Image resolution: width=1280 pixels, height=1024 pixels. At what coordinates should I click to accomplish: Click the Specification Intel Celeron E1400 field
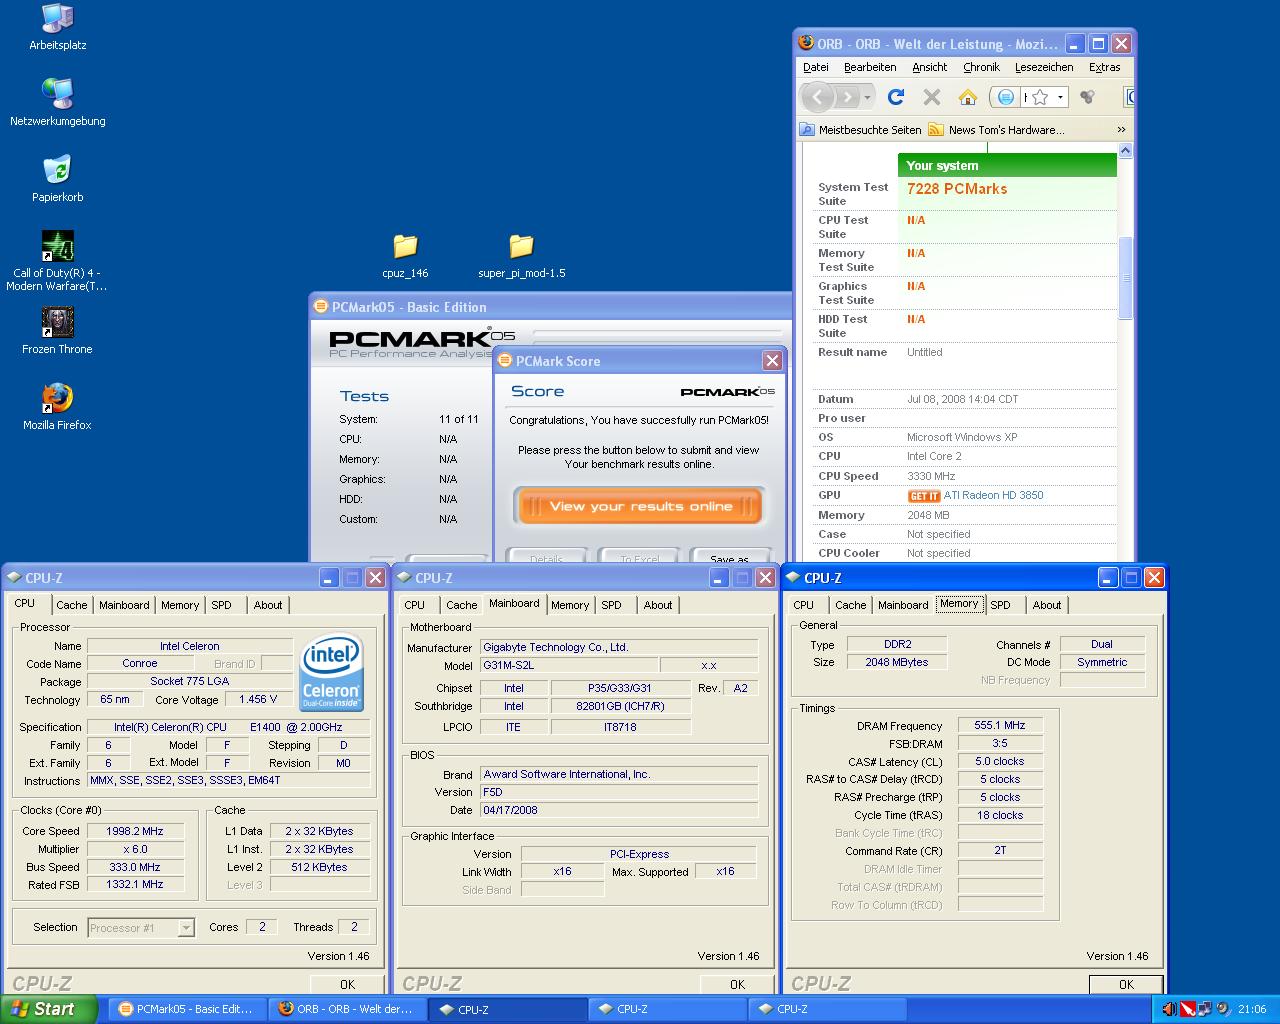pos(228,727)
